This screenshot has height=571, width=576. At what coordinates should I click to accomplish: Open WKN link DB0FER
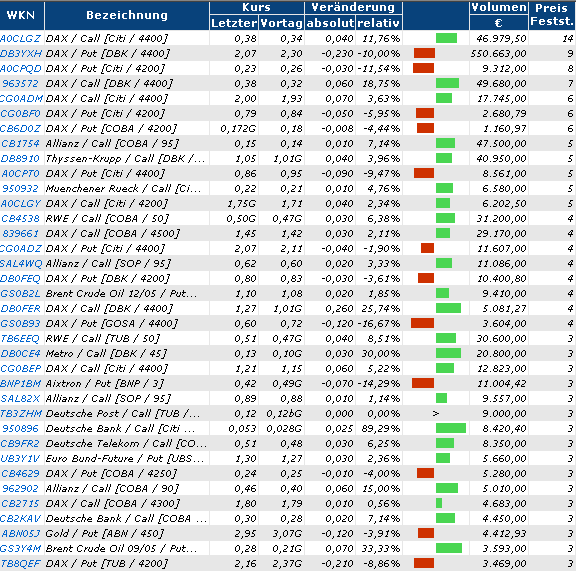coord(20,309)
